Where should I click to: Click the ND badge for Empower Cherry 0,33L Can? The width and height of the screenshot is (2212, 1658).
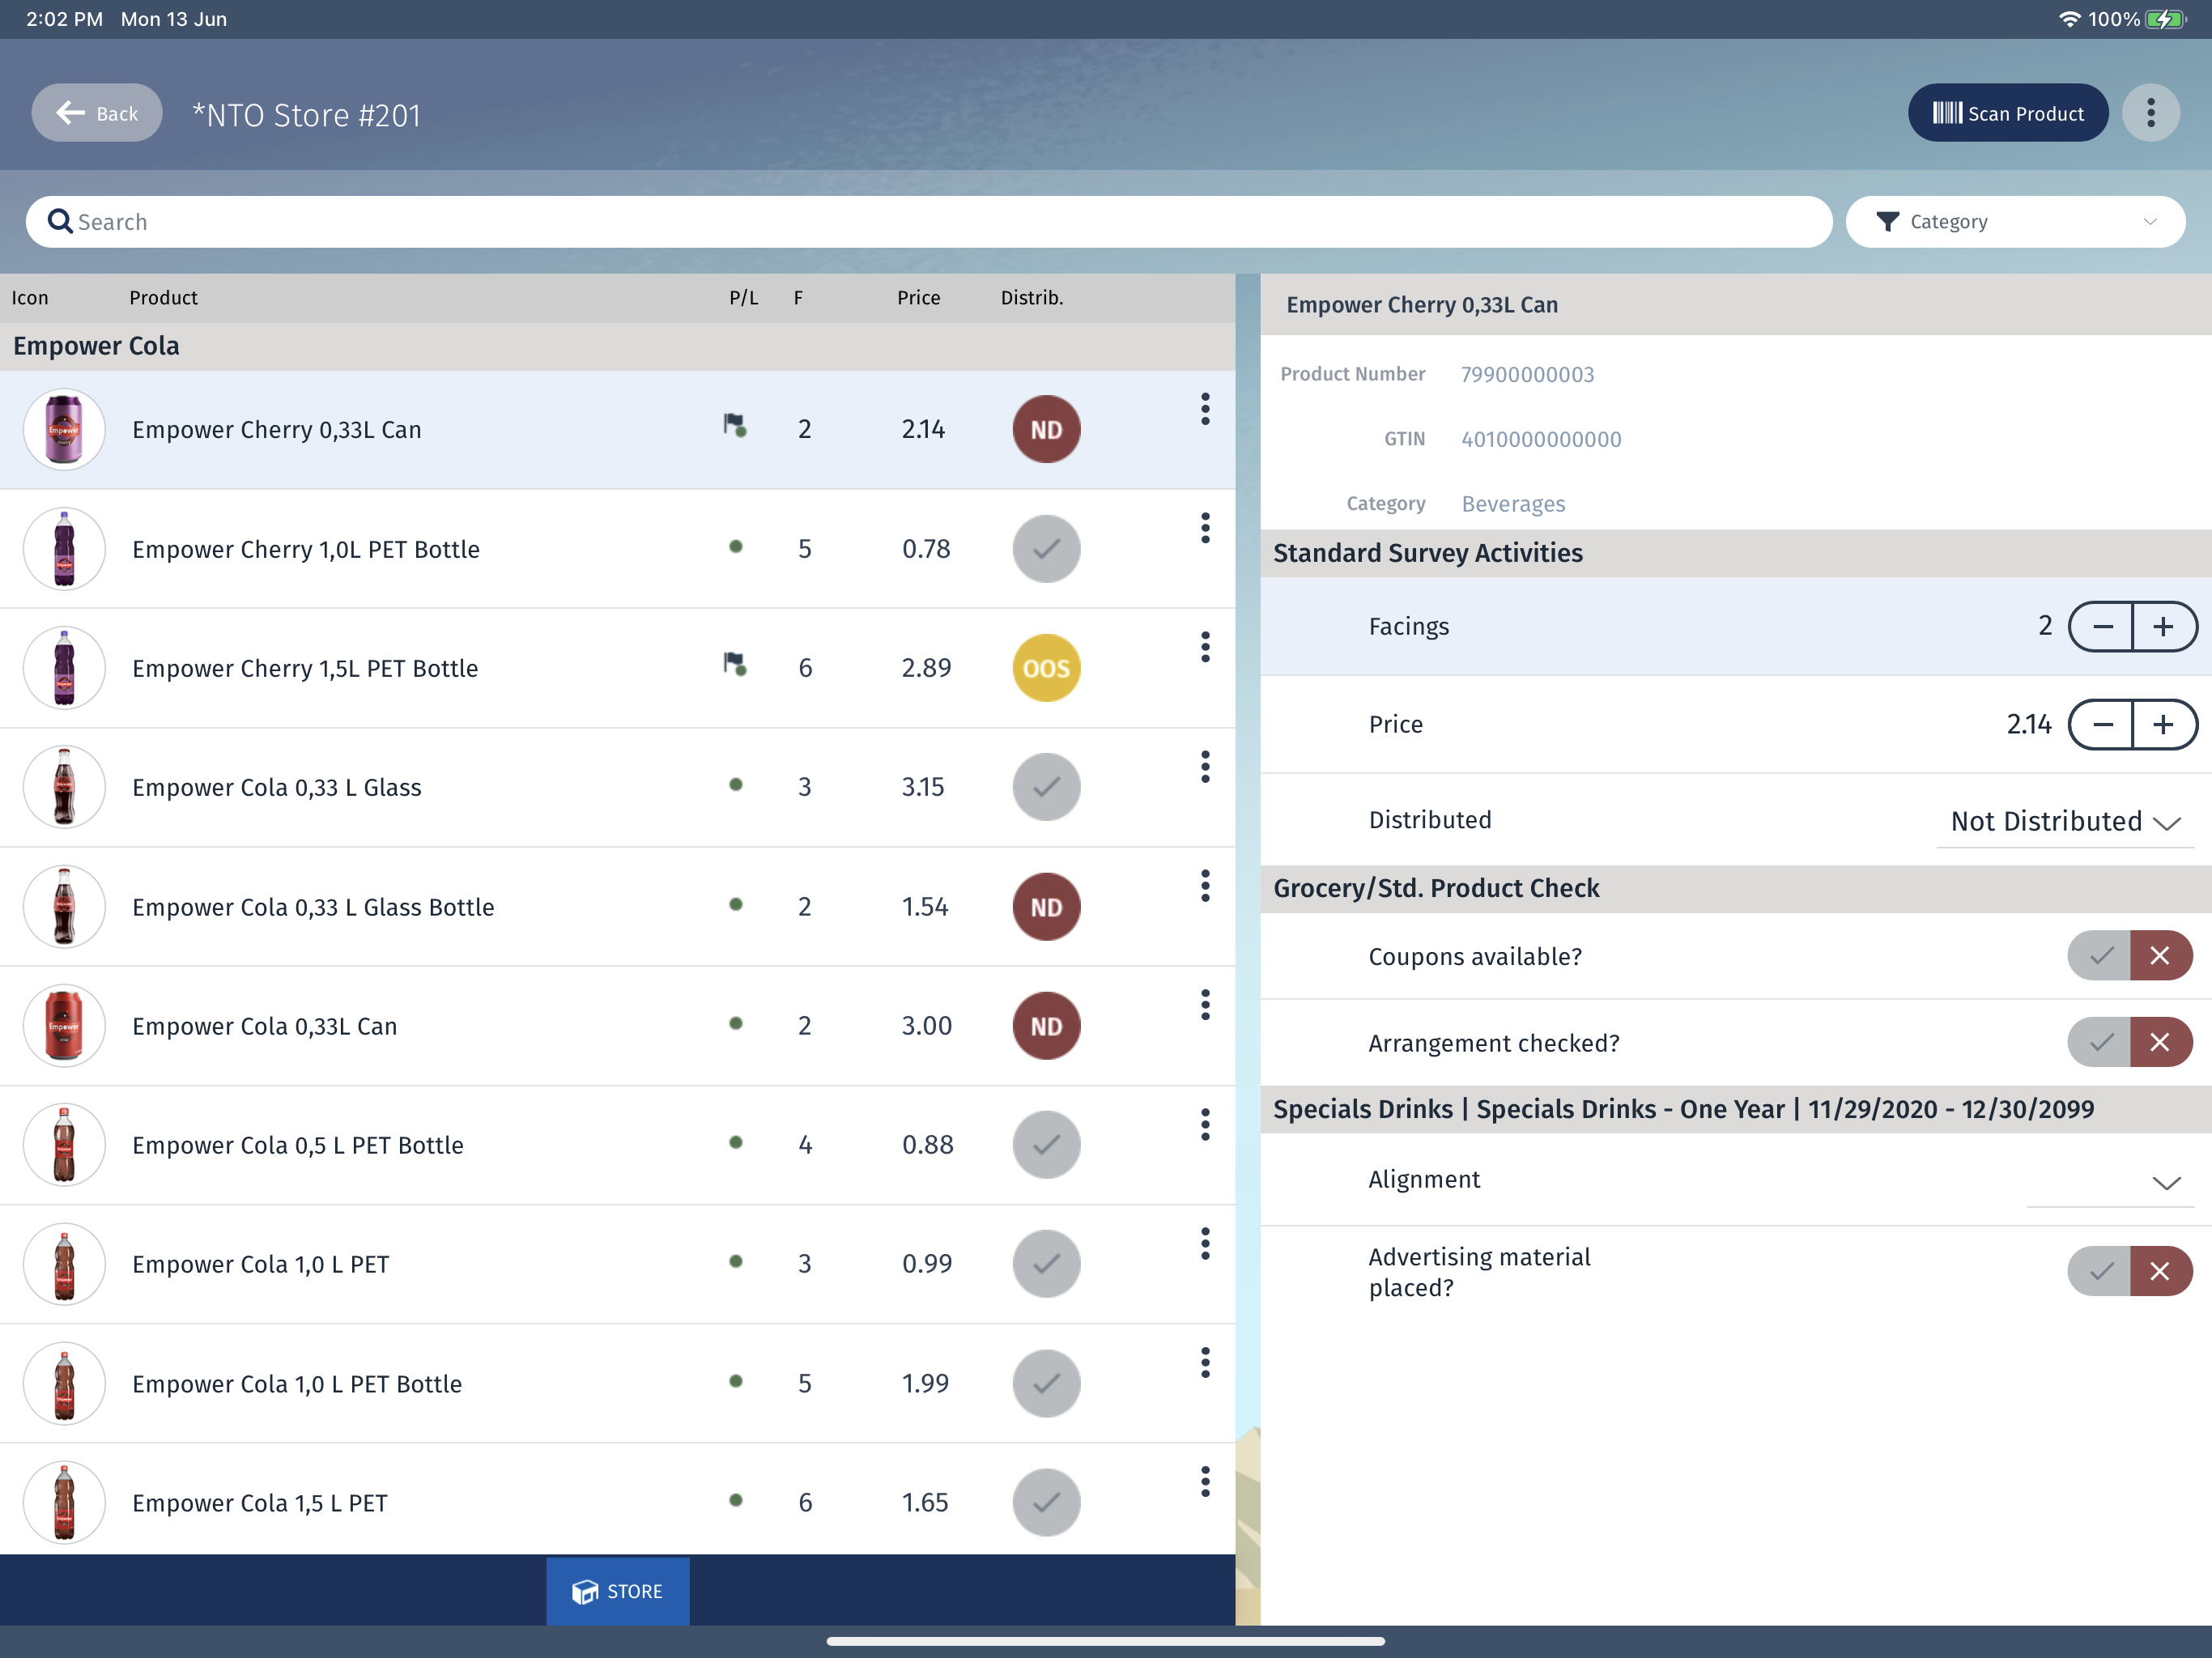(1045, 429)
